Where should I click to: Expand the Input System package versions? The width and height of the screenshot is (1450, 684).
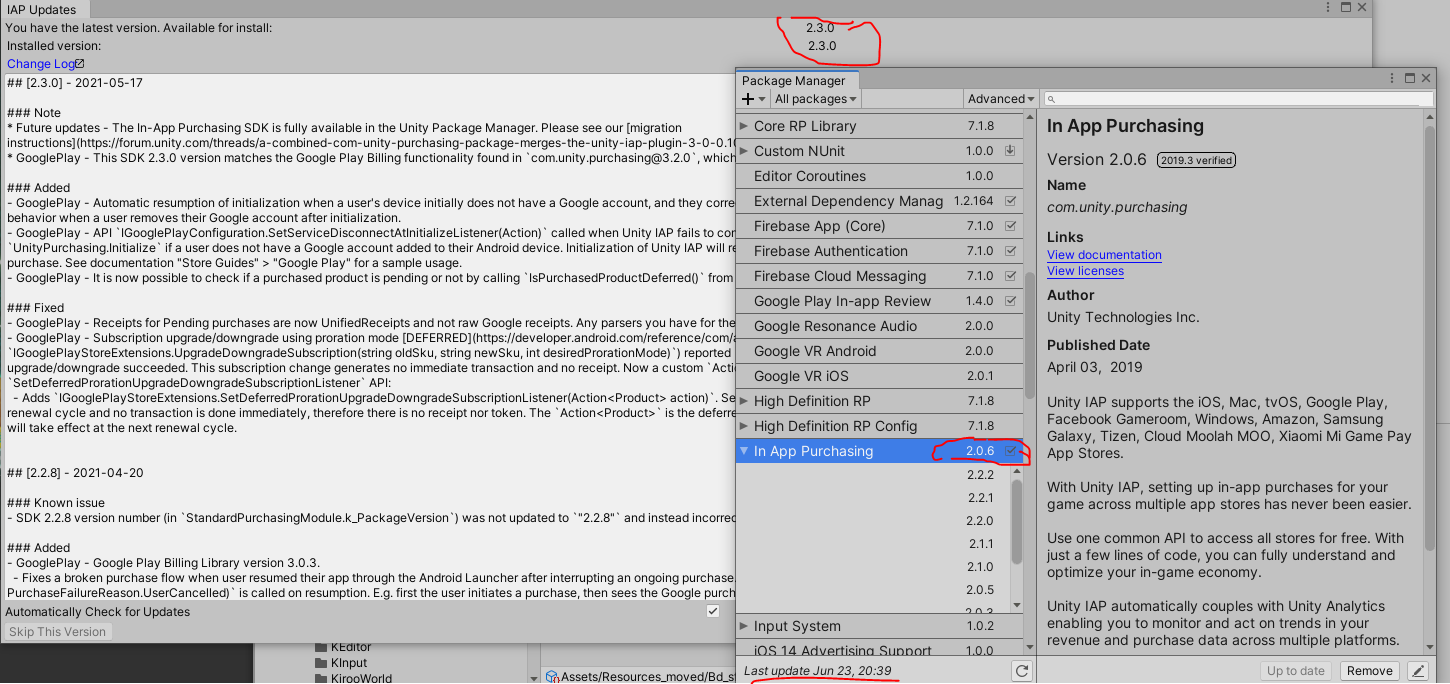(744, 626)
